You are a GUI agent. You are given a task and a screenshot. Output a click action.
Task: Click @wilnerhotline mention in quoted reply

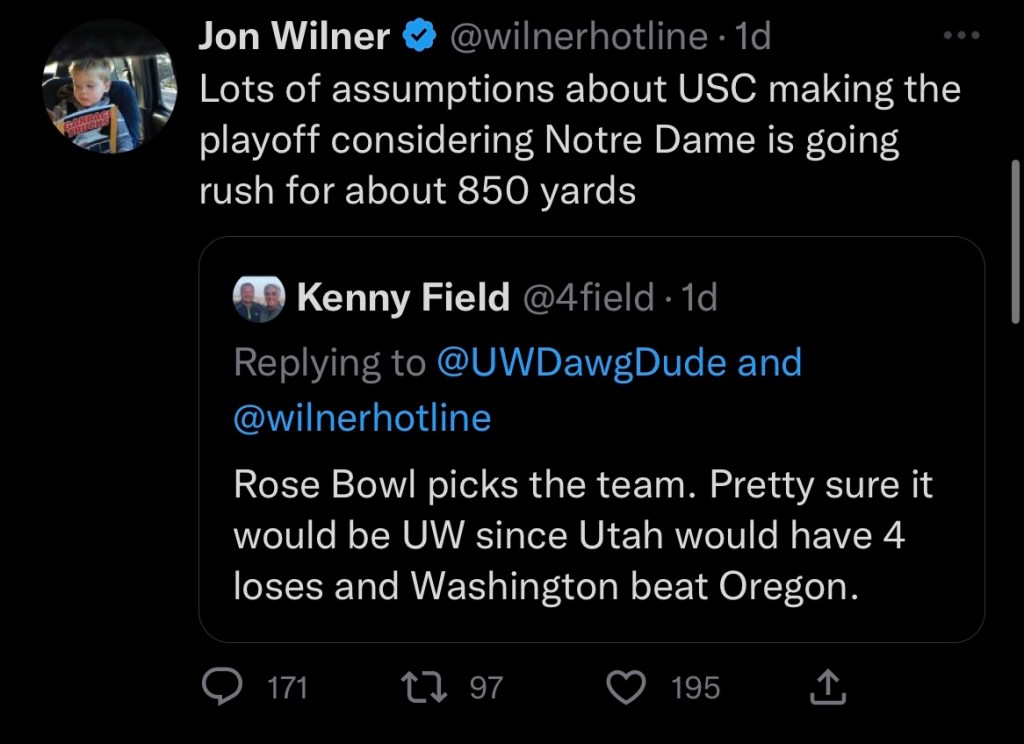point(362,417)
